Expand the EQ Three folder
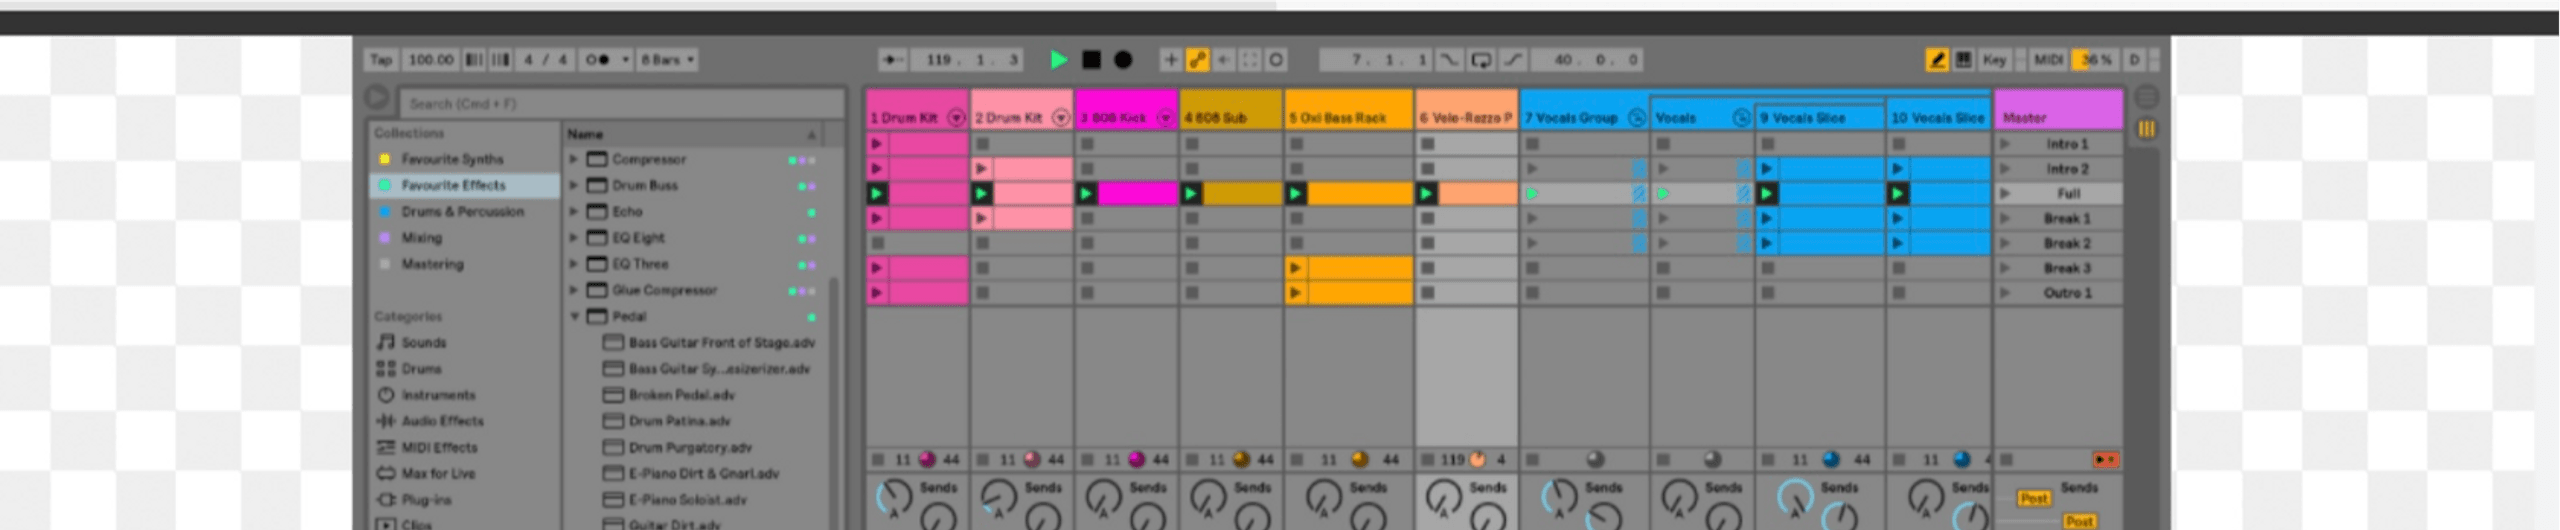The image size is (2560, 530). 574,264
